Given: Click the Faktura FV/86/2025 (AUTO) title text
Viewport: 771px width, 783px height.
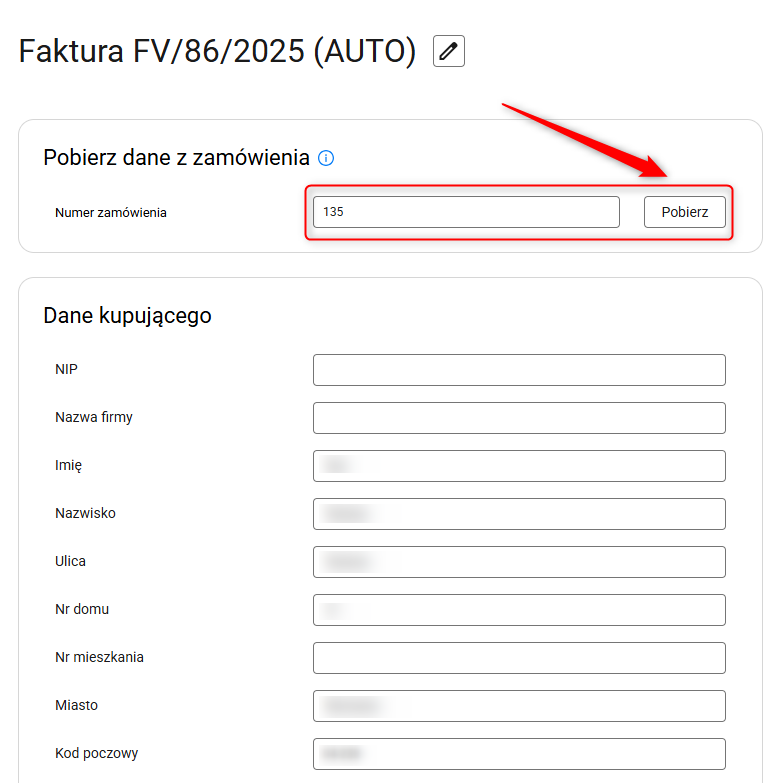Looking at the screenshot, I should click(x=217, y=51).
